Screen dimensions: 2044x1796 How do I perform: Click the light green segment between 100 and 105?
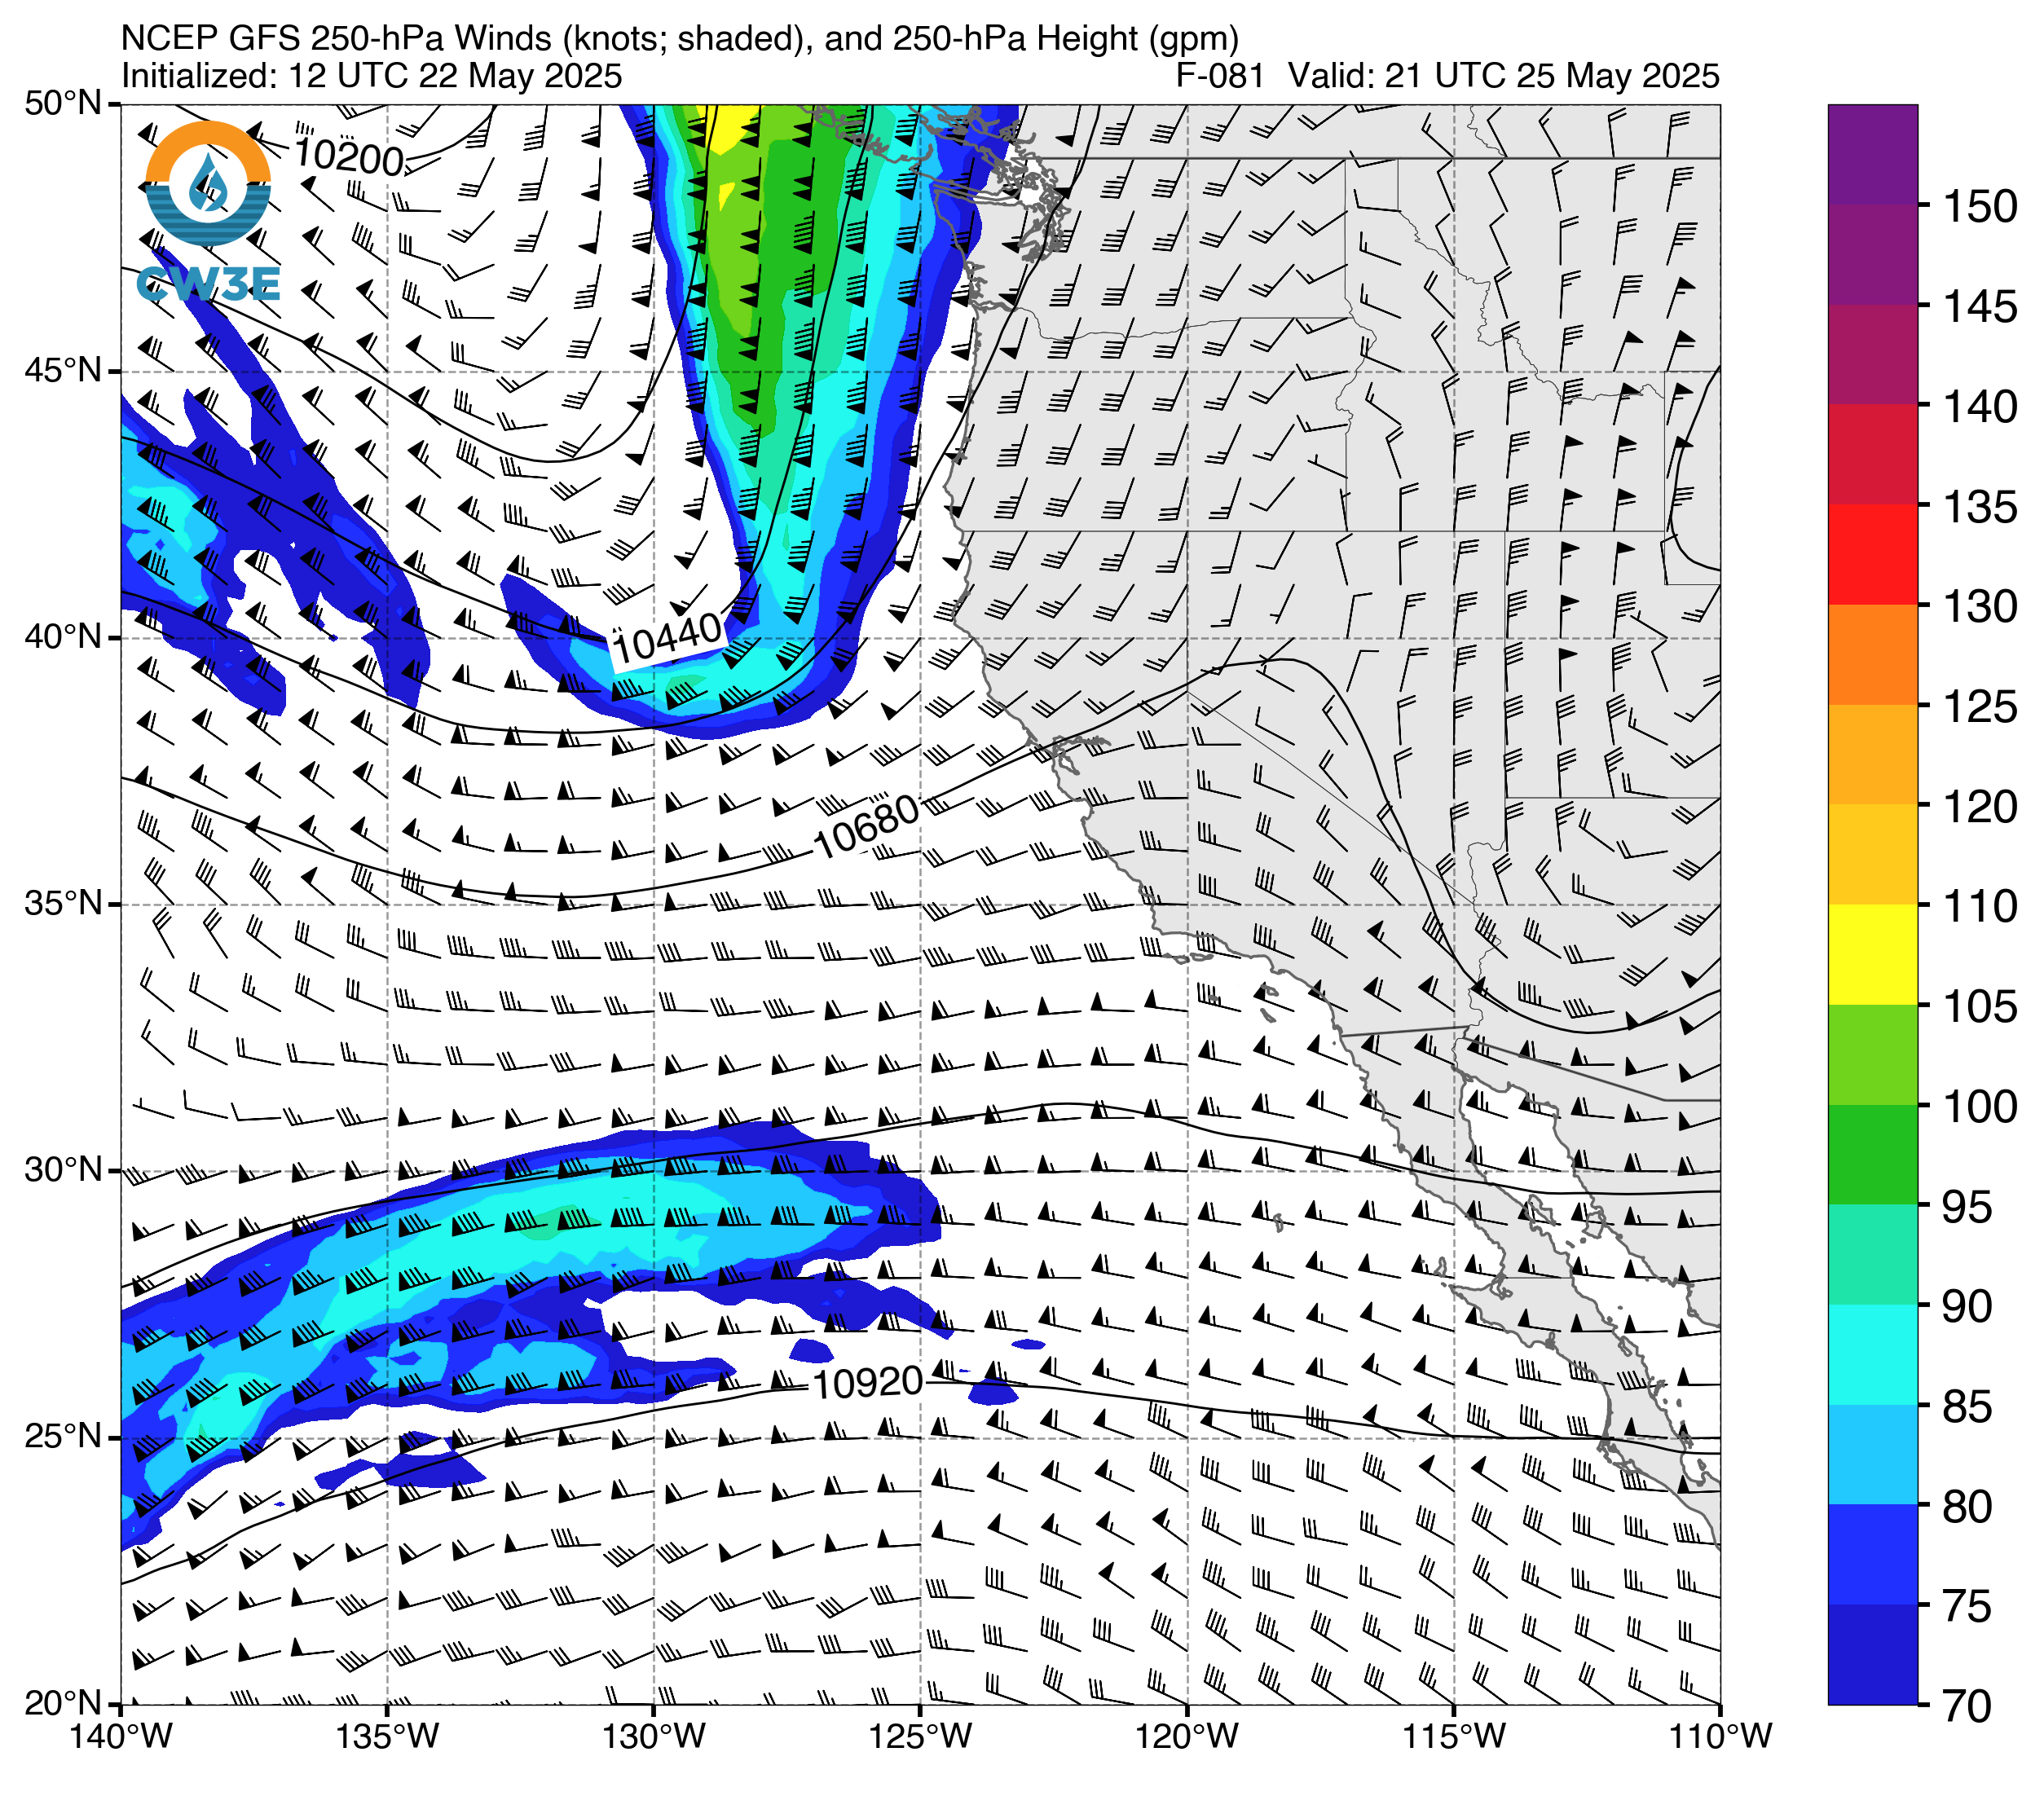pos(1873,1055)
